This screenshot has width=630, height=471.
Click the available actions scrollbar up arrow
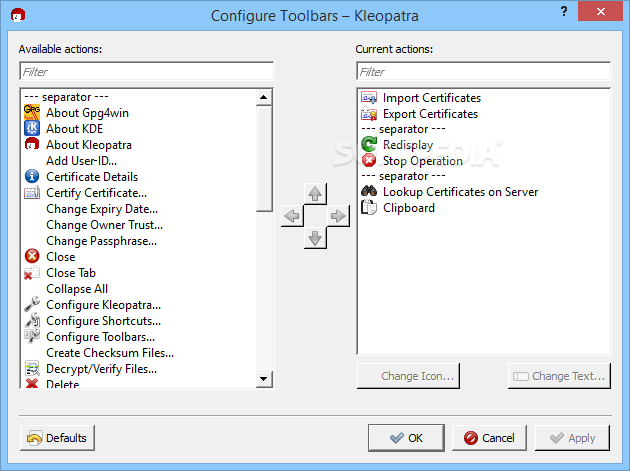pos(264,97)
